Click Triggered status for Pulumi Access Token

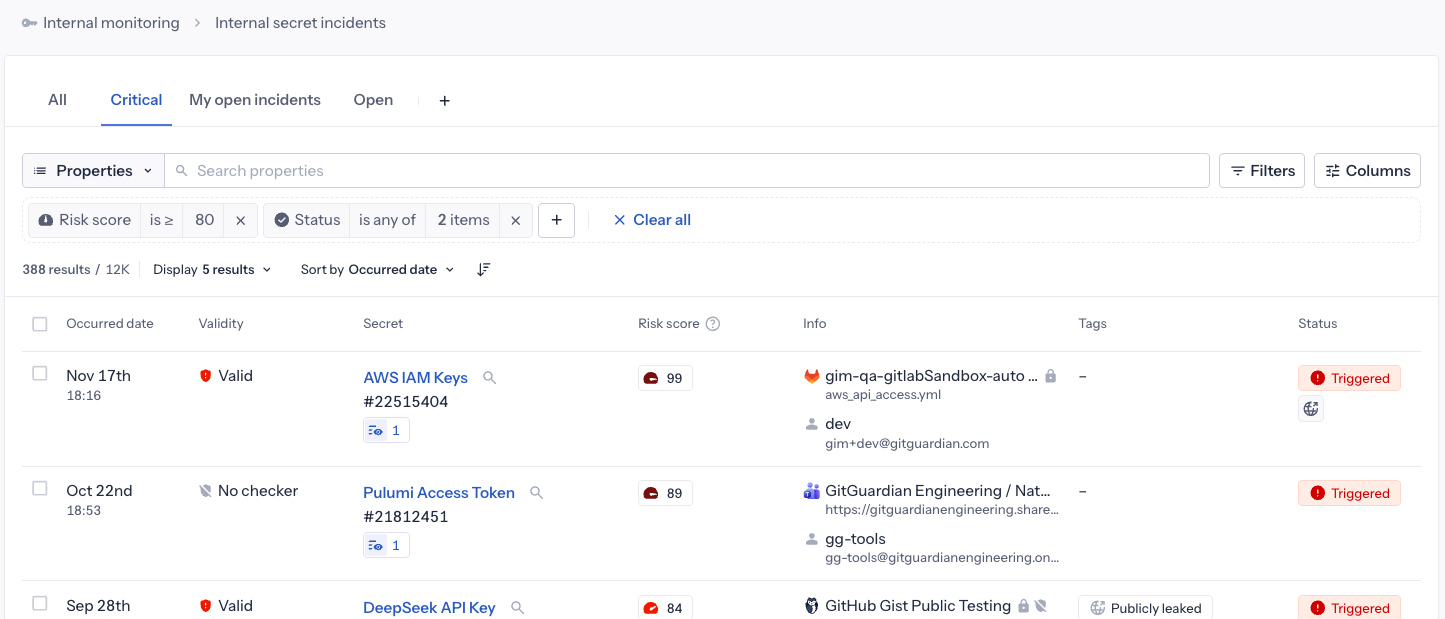(1349, 493)
